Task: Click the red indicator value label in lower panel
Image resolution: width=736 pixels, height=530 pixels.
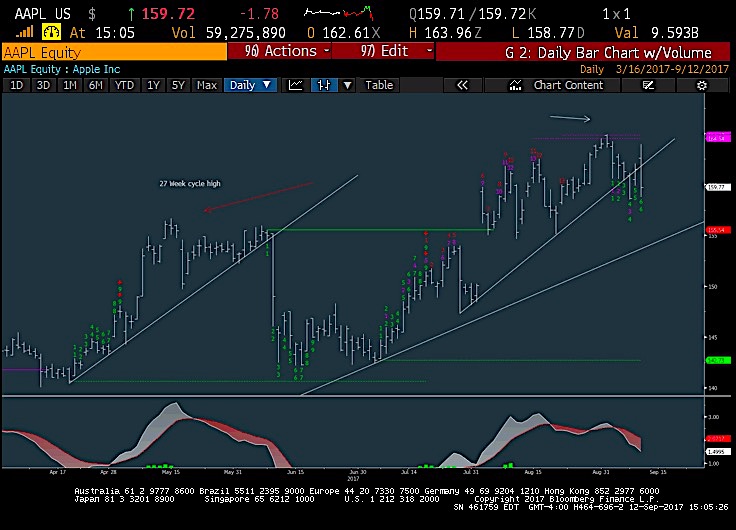Action: pyautogui.click(x=718, y=438)
